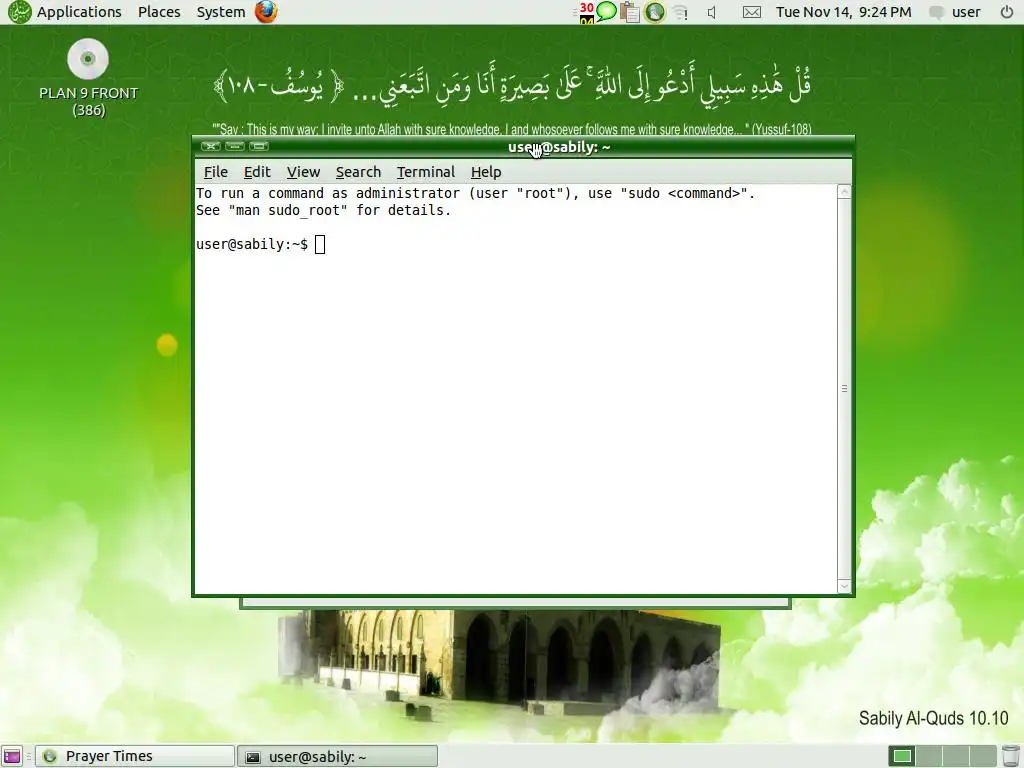Click the terminal vertical scrollbar handle
The image size is (1024, 768).
pos(844,389)
